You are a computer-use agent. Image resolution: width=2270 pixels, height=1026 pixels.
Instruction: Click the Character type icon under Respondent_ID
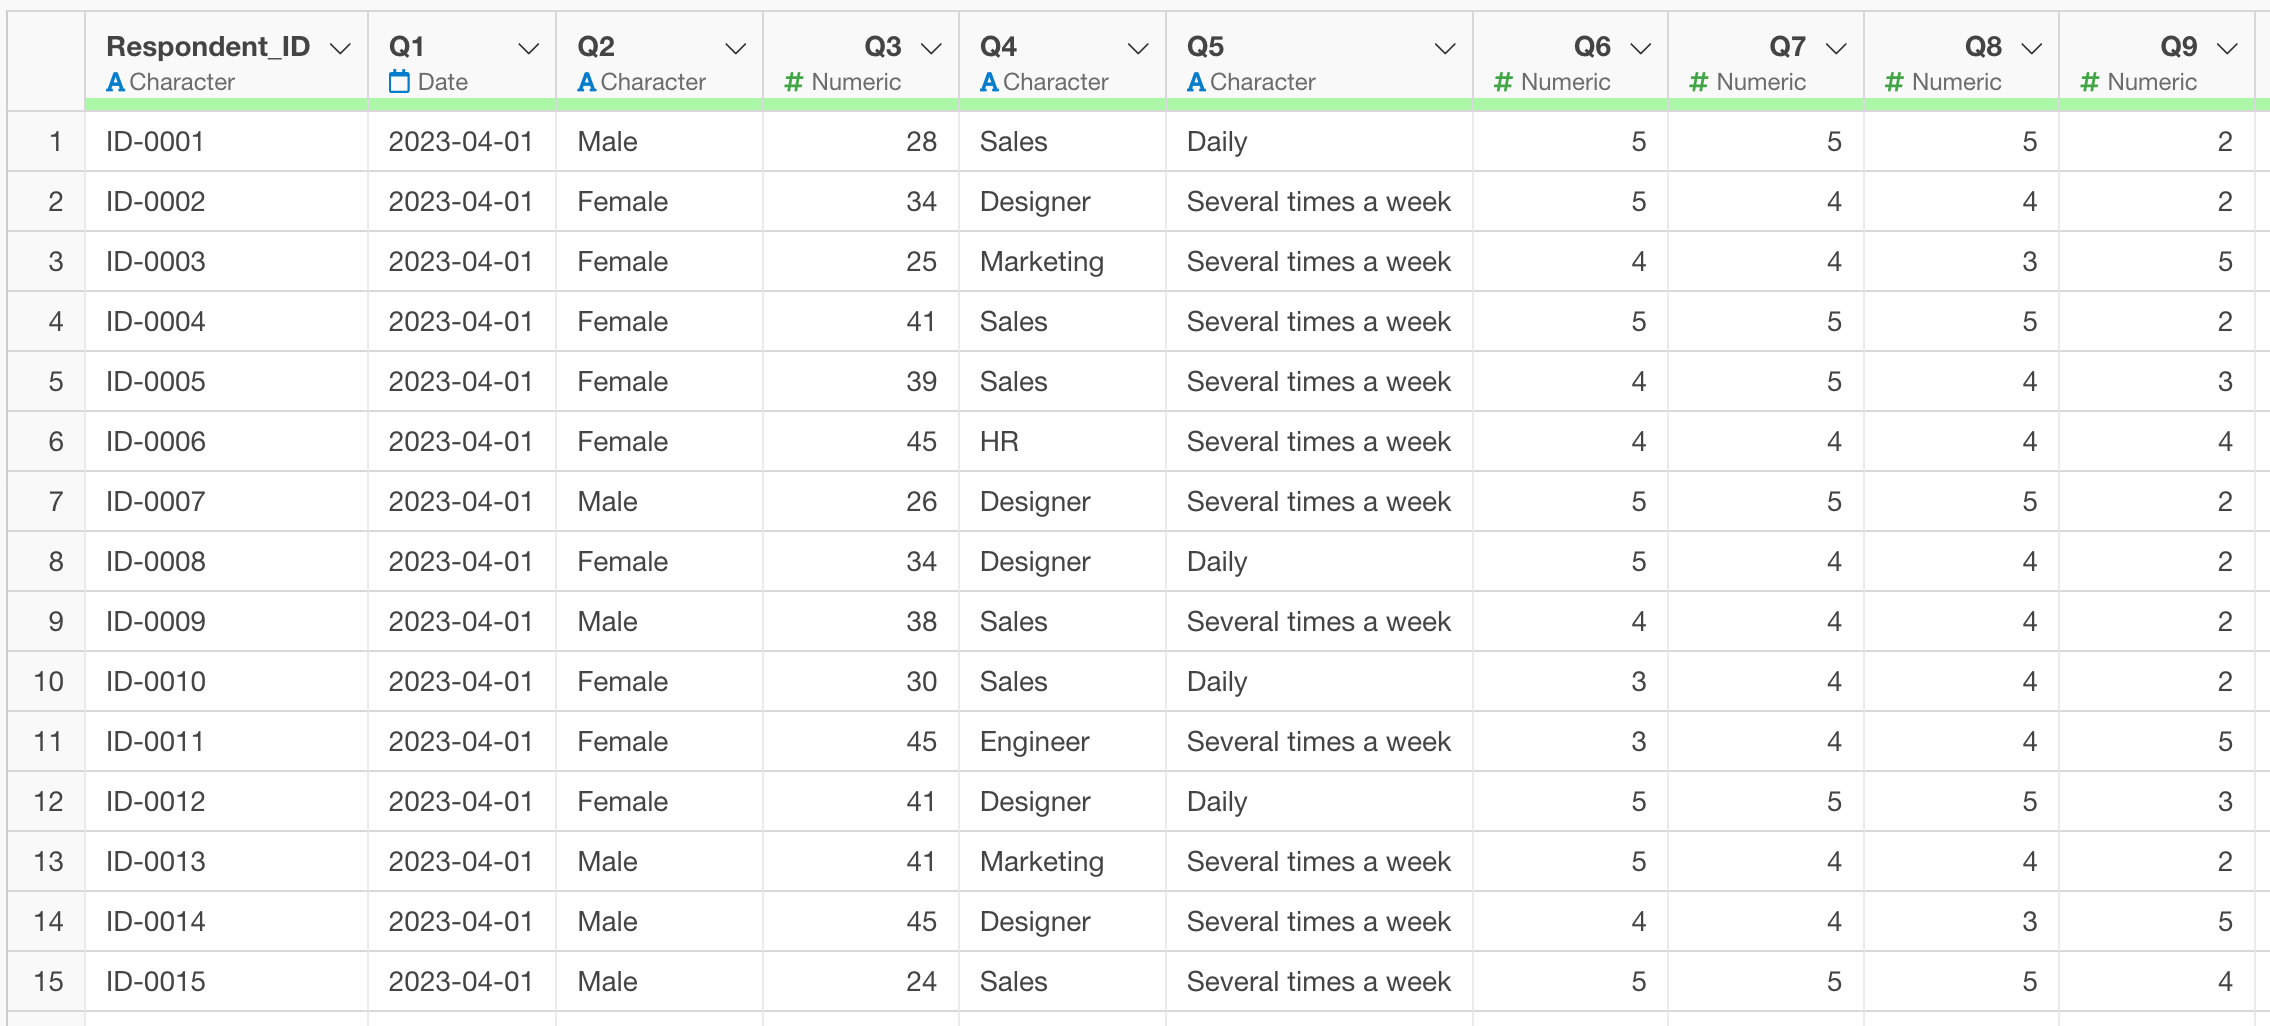[116, 83]
